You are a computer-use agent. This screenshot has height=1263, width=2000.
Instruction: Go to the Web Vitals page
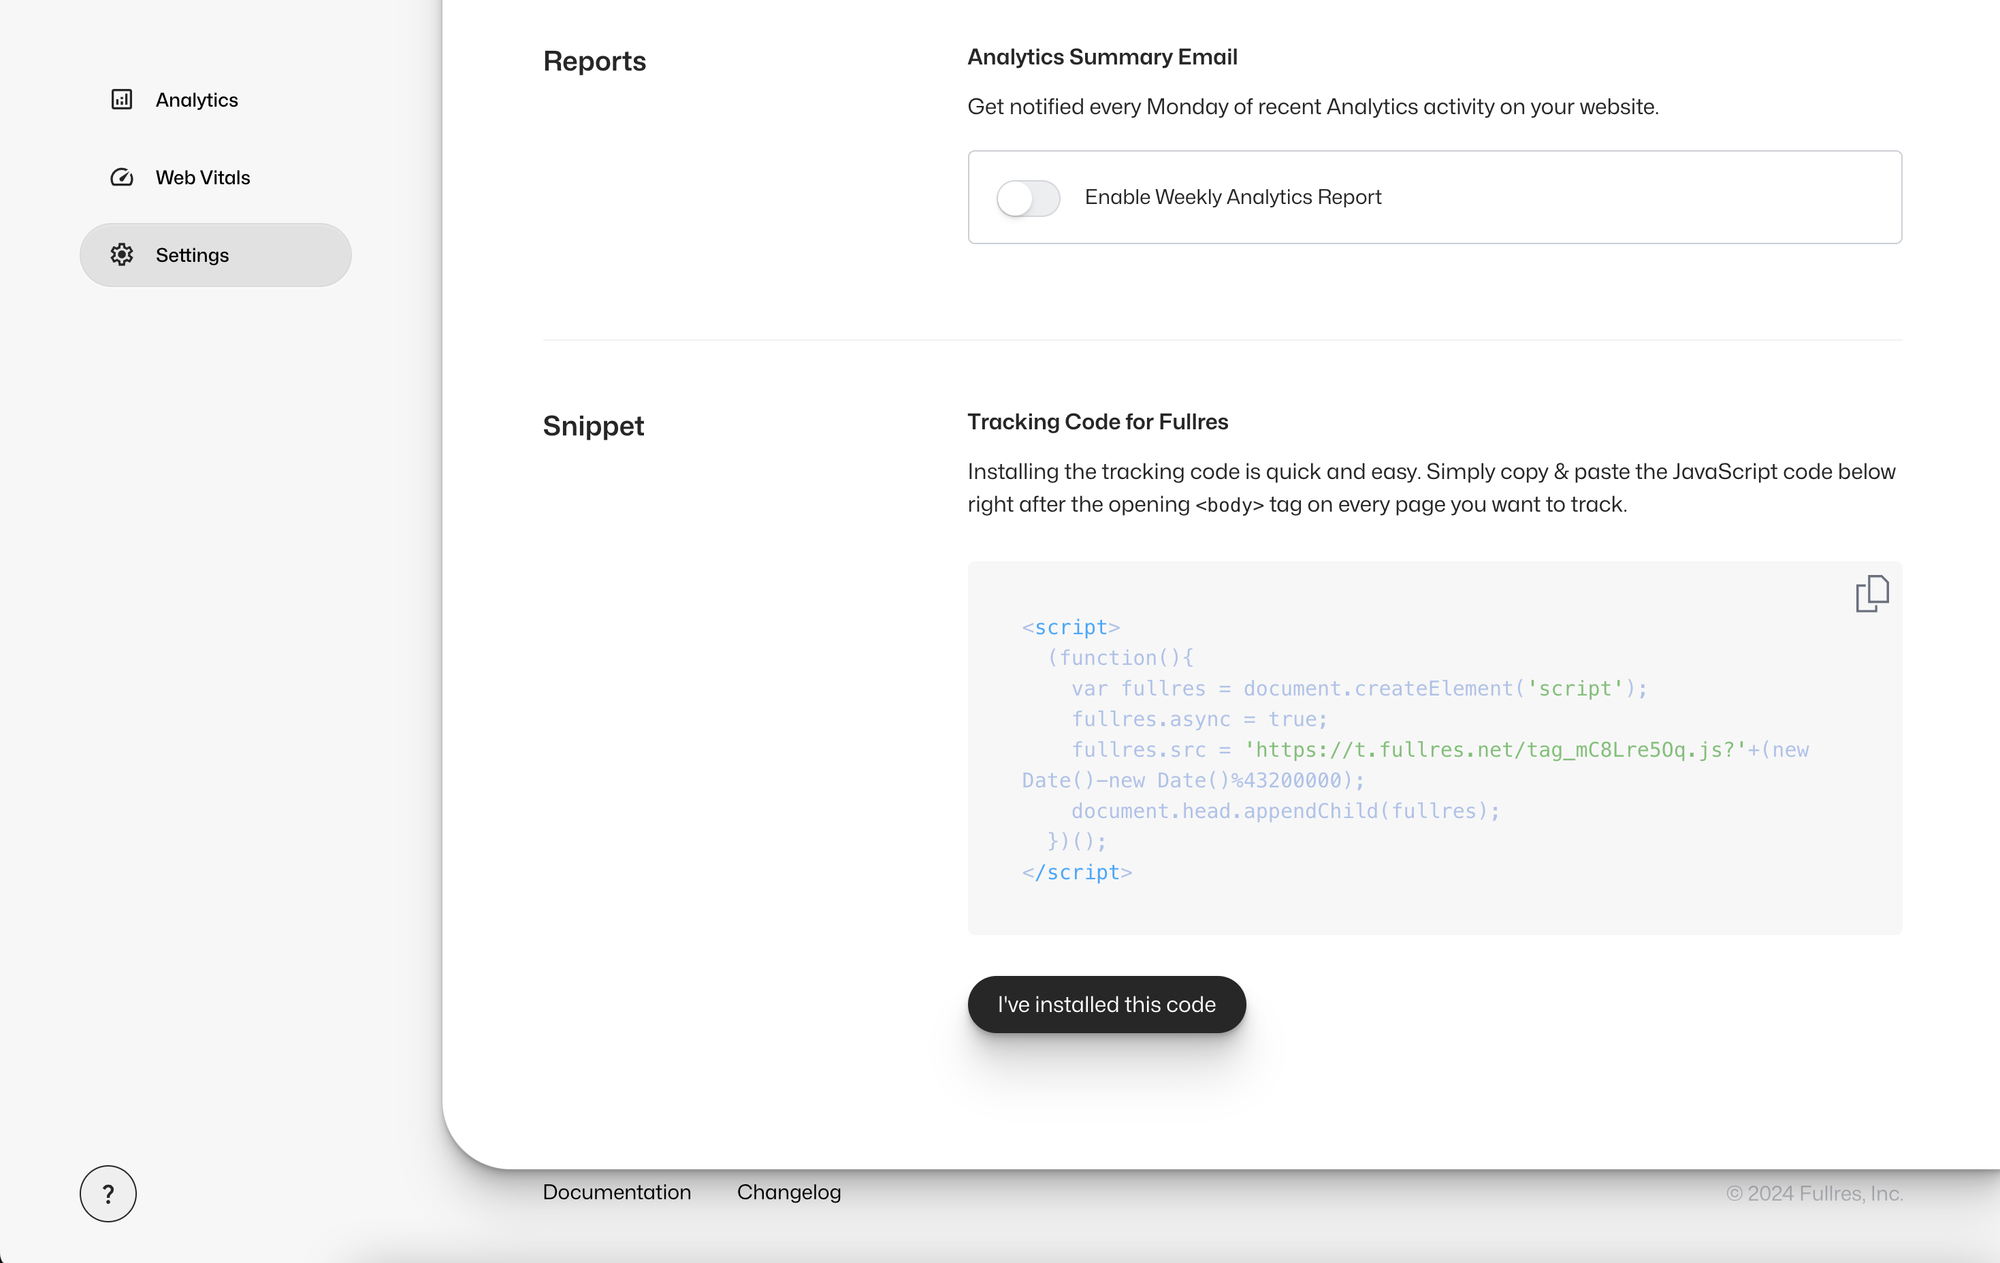point(203,178)
